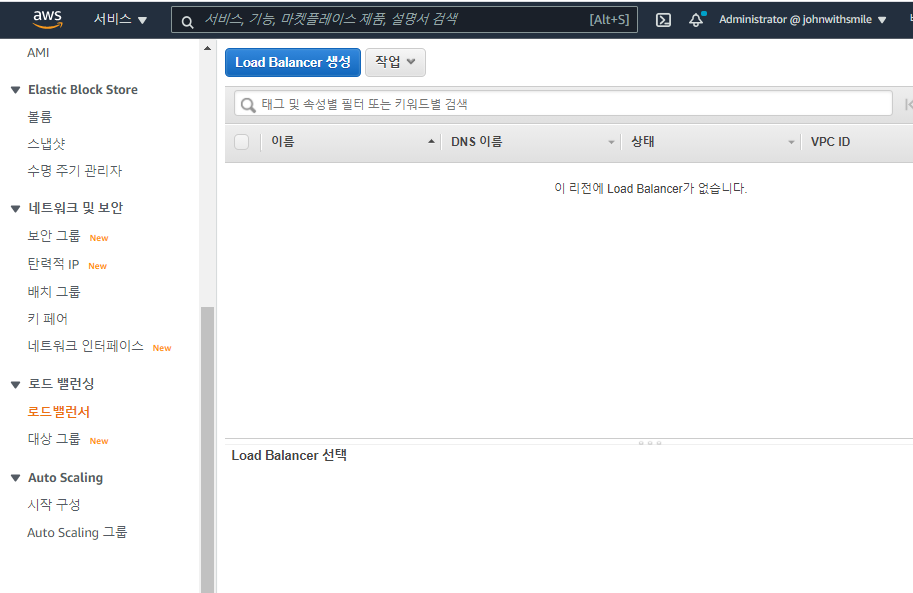The height and width of the screenshot is (593, 913).
Task: Open 스냅샷 in the sidebar
Action: [46, 143]
